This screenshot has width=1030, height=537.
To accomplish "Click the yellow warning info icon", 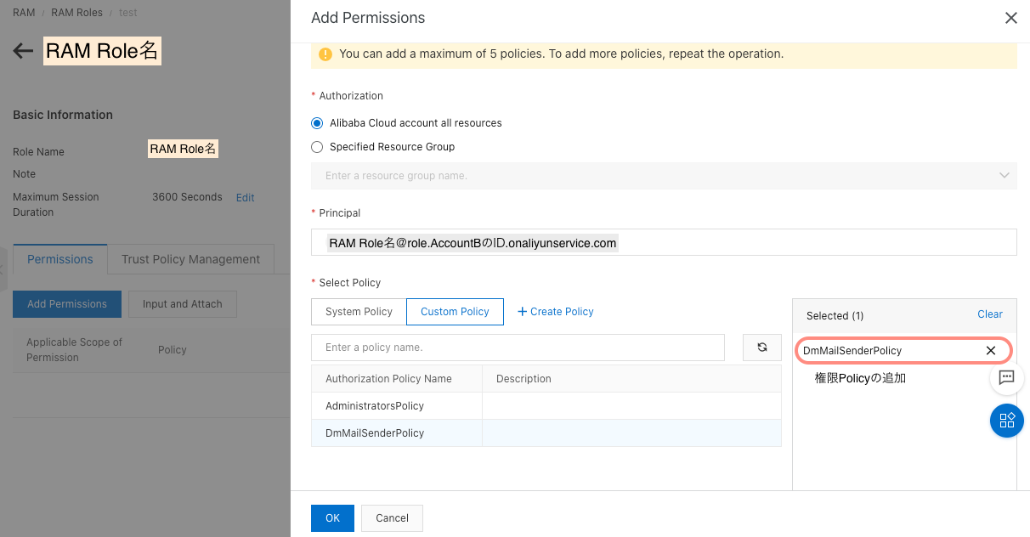I will 325,54.
